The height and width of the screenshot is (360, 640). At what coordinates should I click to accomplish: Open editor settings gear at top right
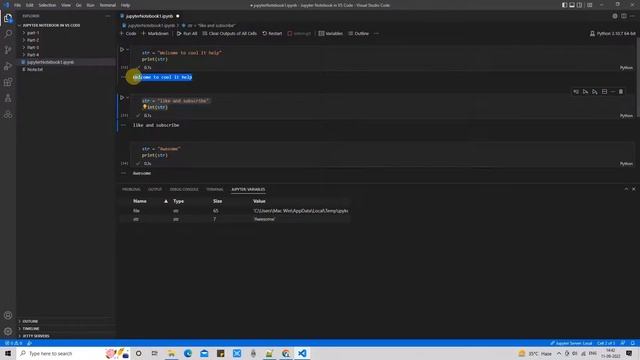click(x=615, y=16)
